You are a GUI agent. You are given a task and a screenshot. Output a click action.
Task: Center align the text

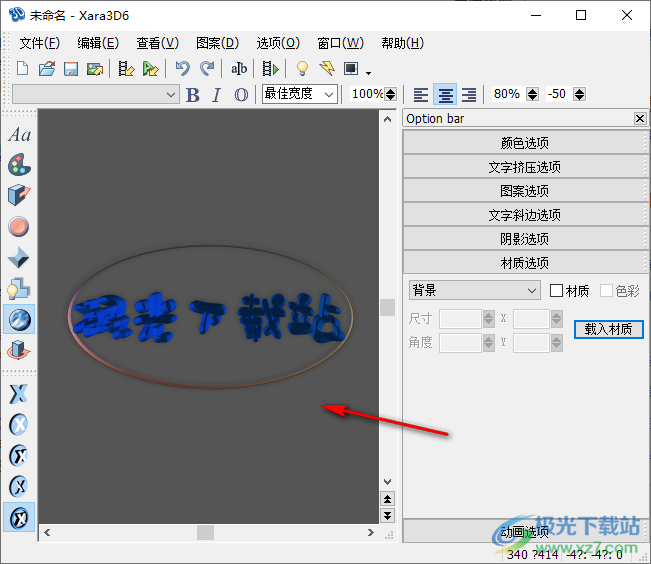[x=445, y=94]
